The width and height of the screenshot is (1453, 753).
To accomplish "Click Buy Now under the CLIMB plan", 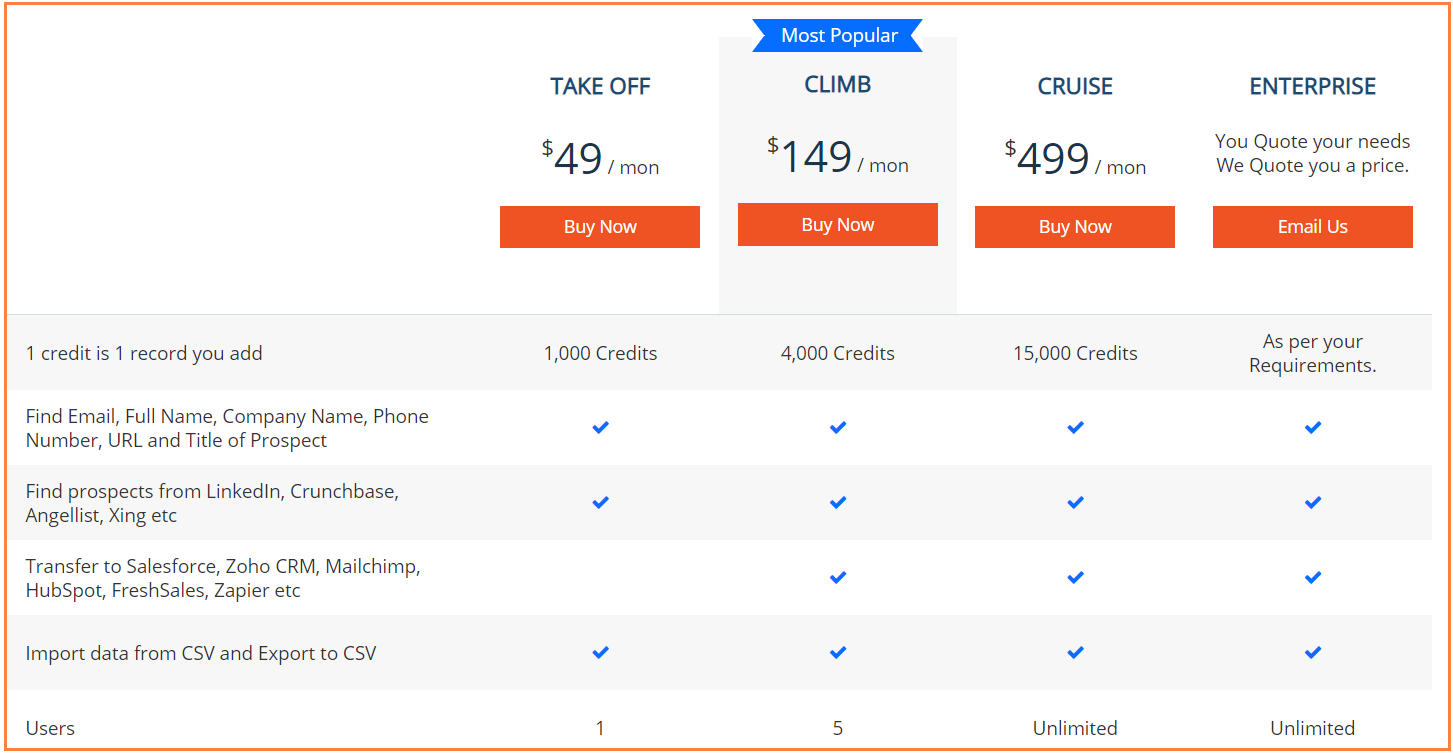I will [838, 225].
